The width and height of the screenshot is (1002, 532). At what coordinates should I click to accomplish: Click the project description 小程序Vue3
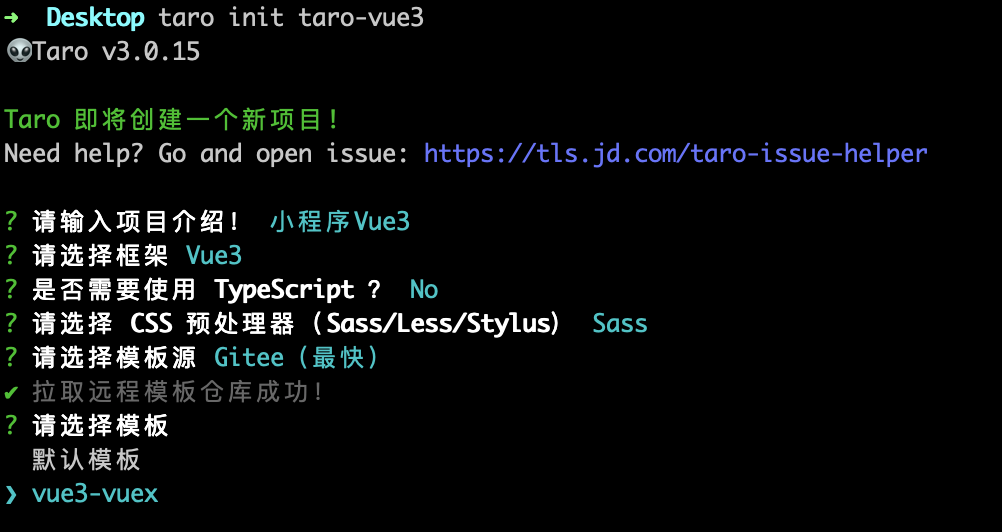[x=340, y=222]
